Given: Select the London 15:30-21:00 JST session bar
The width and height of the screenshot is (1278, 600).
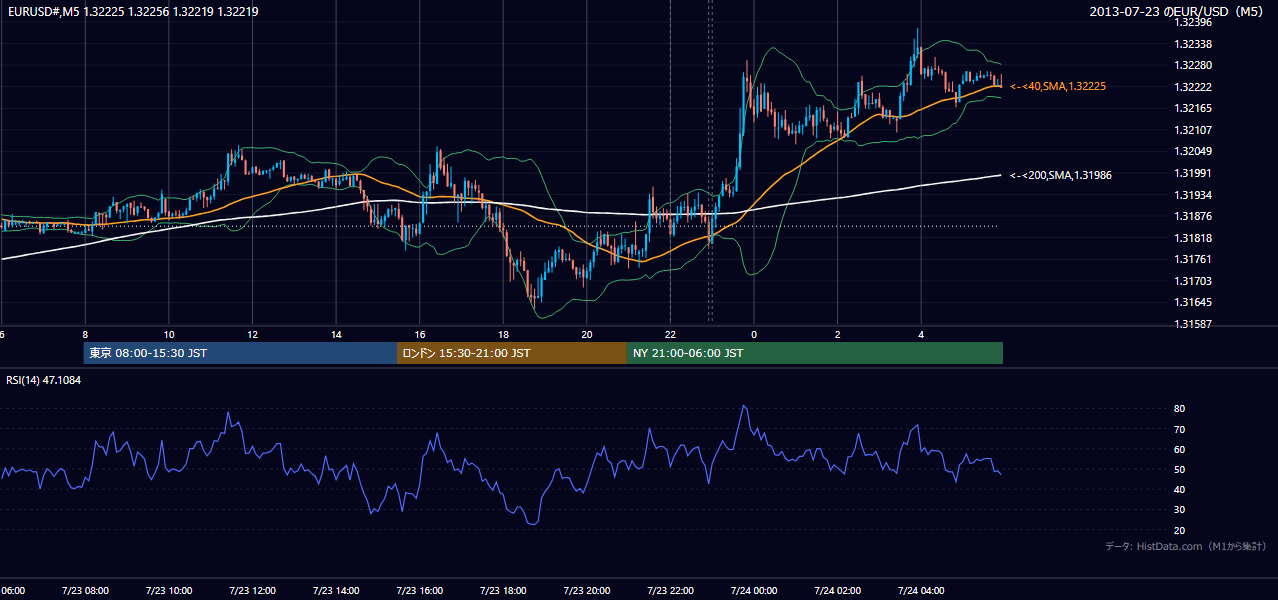Looking at the screenshot, I should (512, 353).
